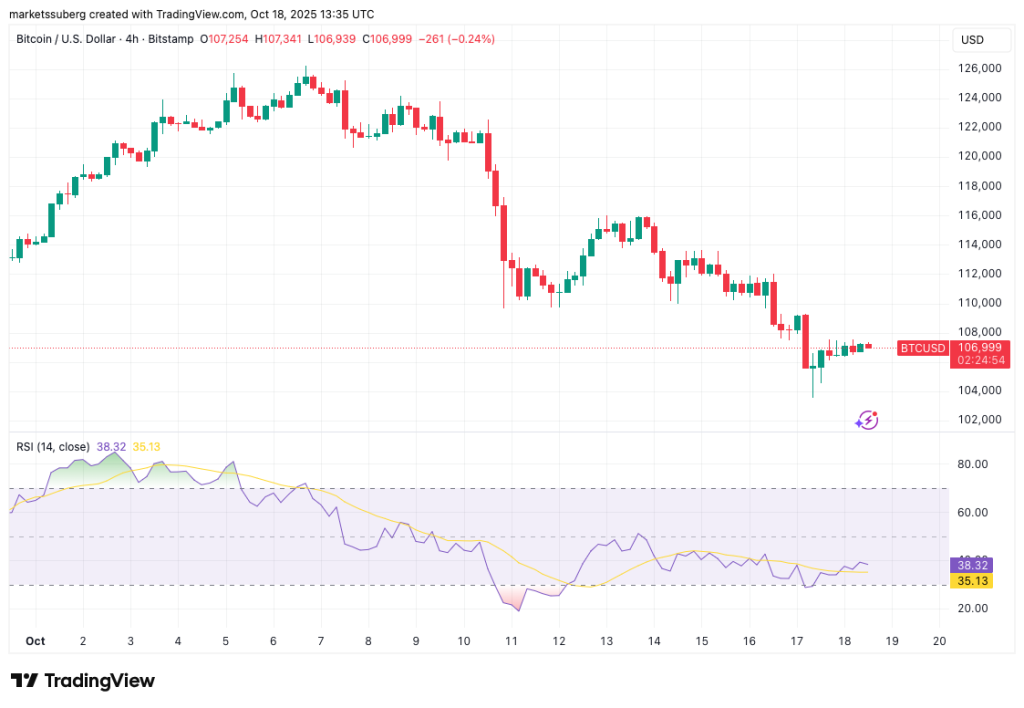Click the TradingView wordmark text

(100, 681)
